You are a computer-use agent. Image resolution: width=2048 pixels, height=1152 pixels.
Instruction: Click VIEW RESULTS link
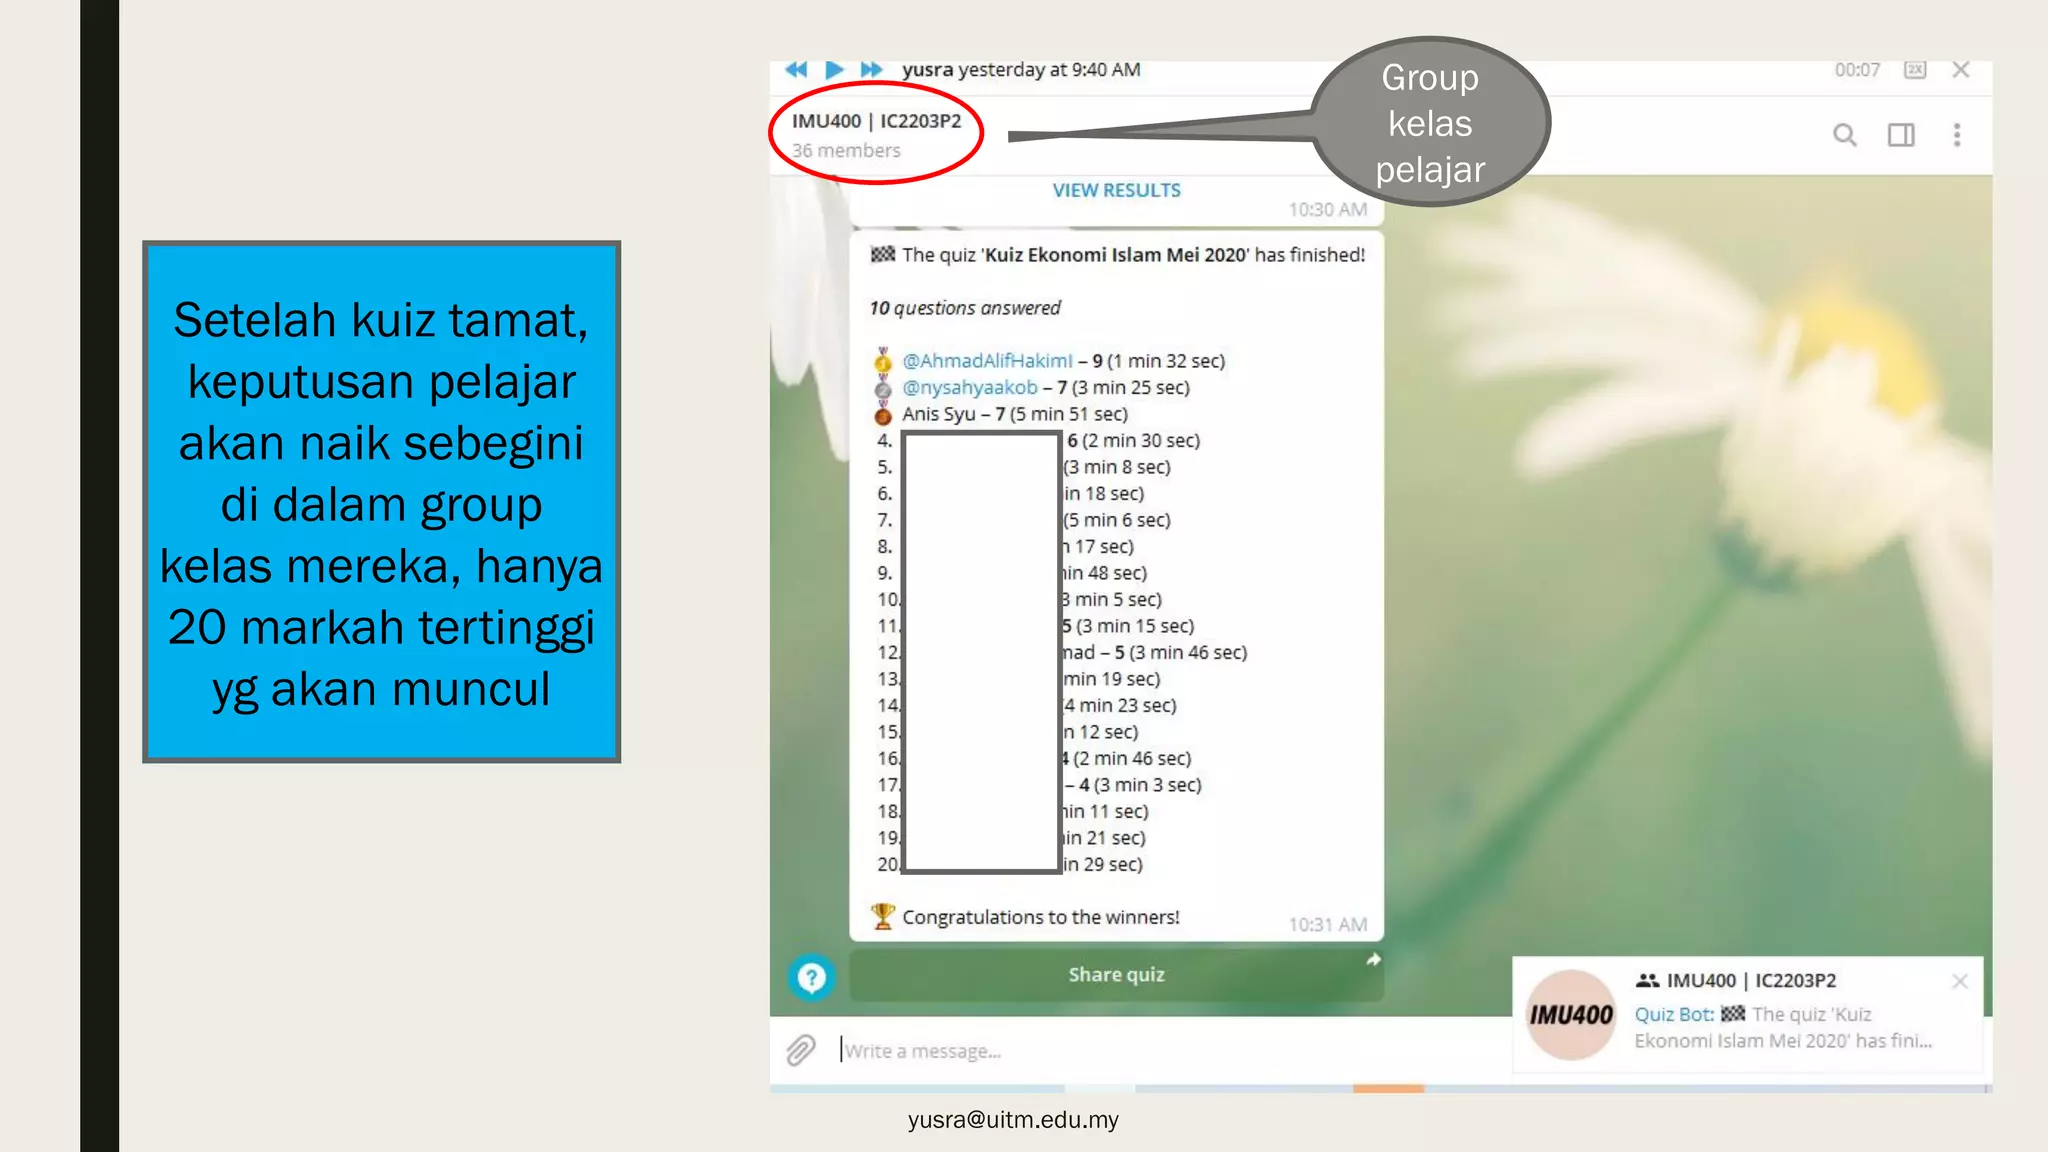click(x=1116, y=190)
